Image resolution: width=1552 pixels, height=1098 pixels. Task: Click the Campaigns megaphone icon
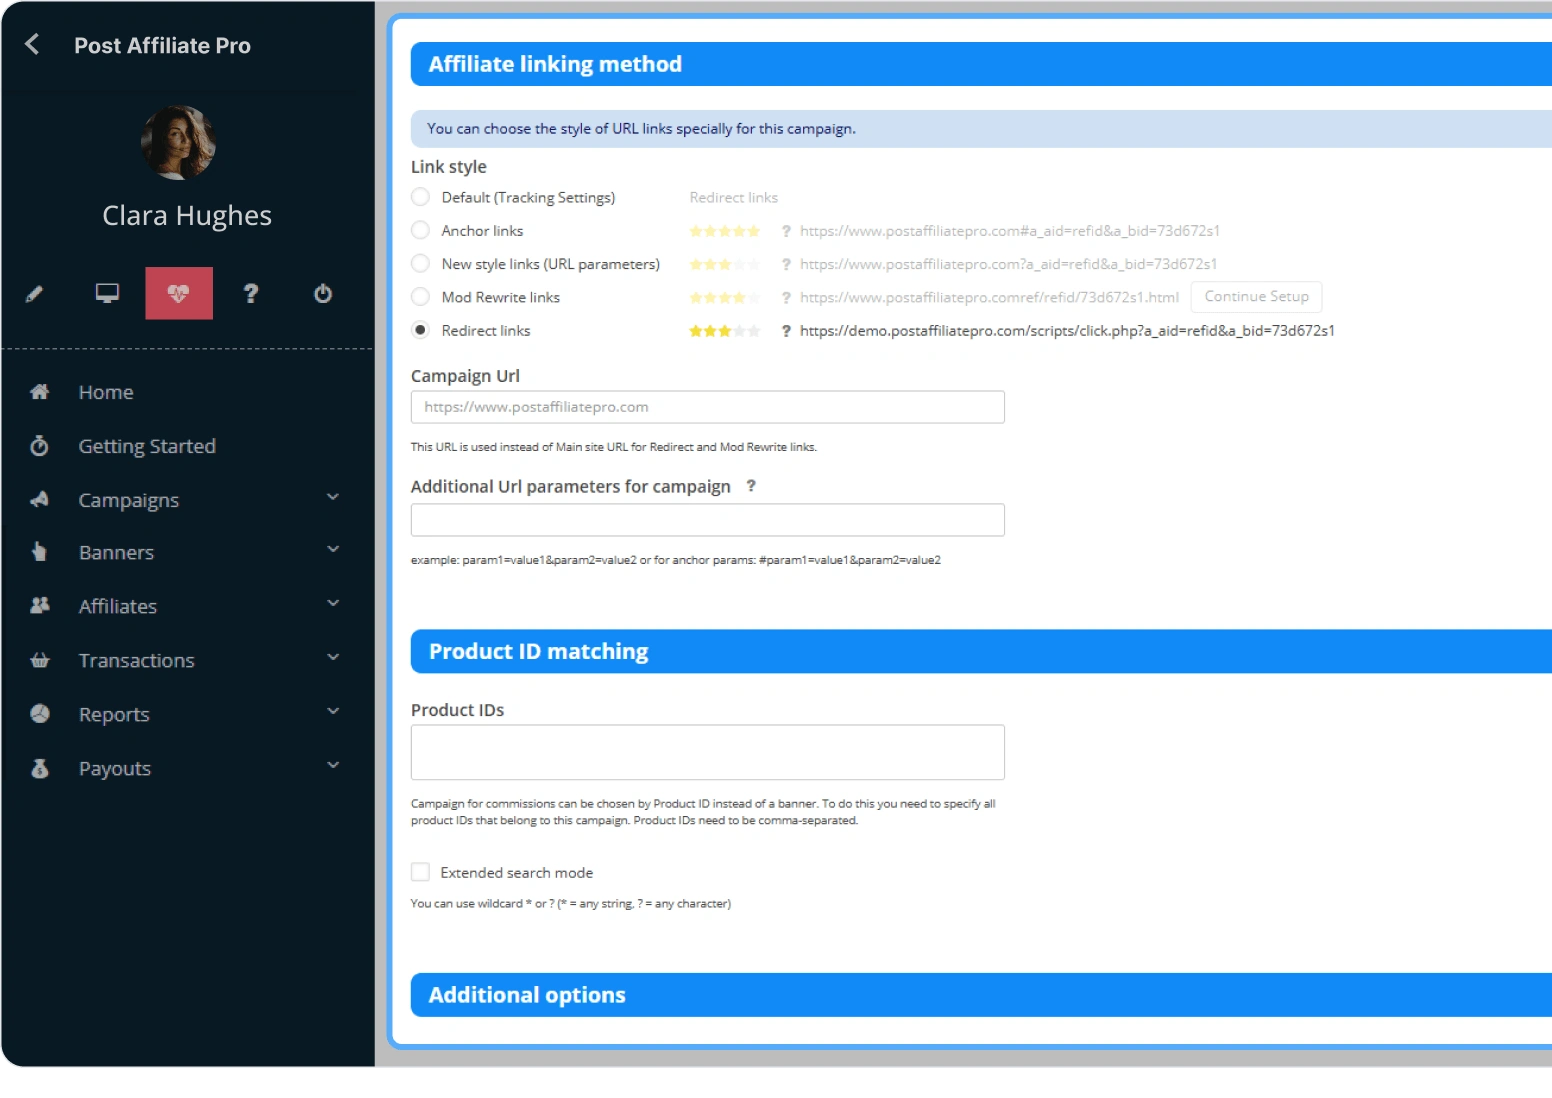pyautogui.click(x=40, y=499)
